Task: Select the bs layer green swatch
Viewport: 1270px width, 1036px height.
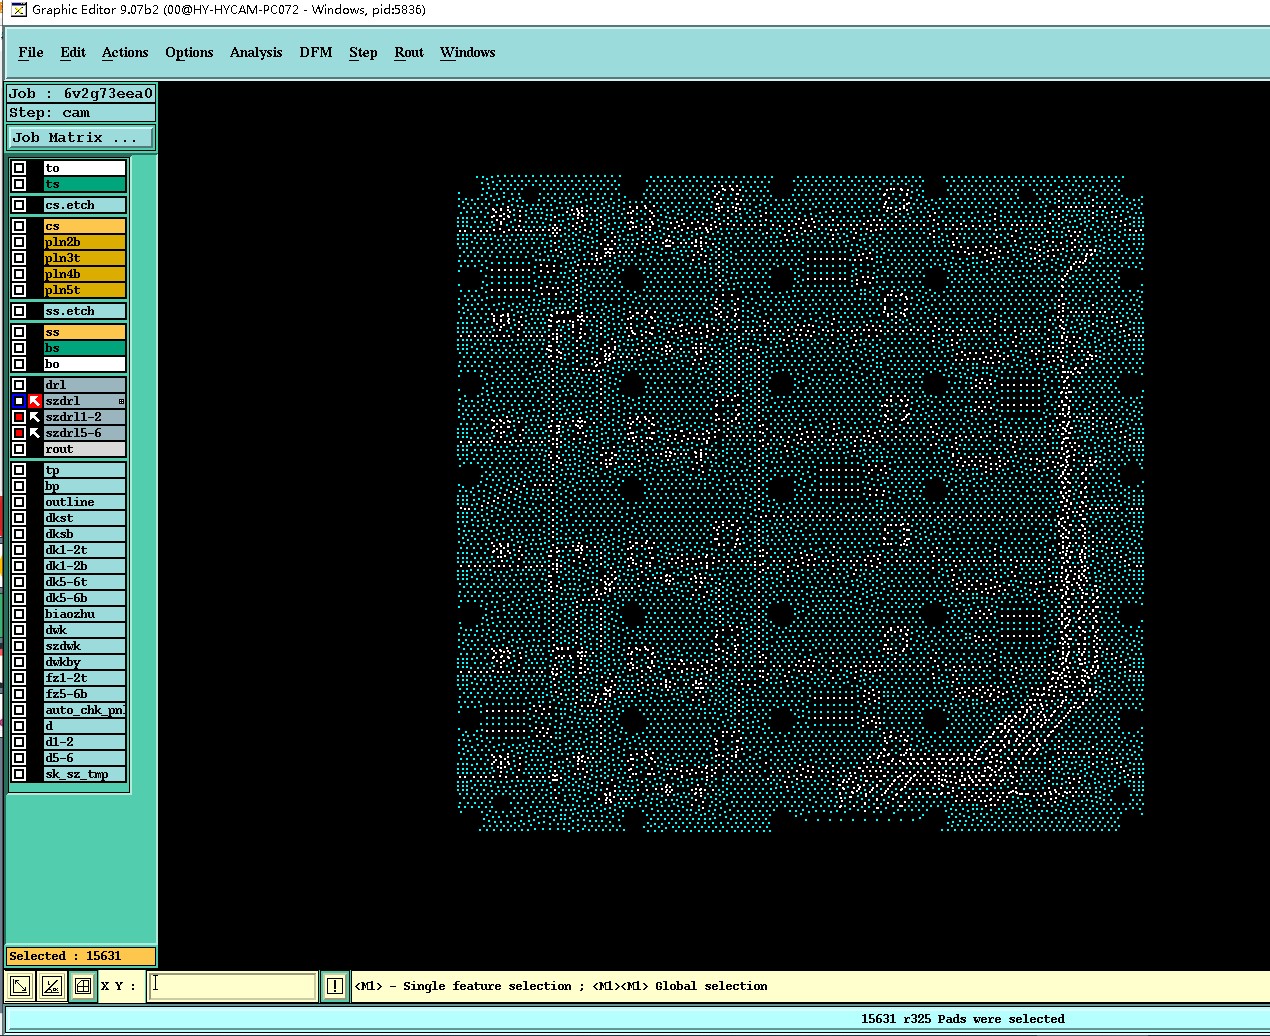Action: pyautogui.click(x=85, y=348)
